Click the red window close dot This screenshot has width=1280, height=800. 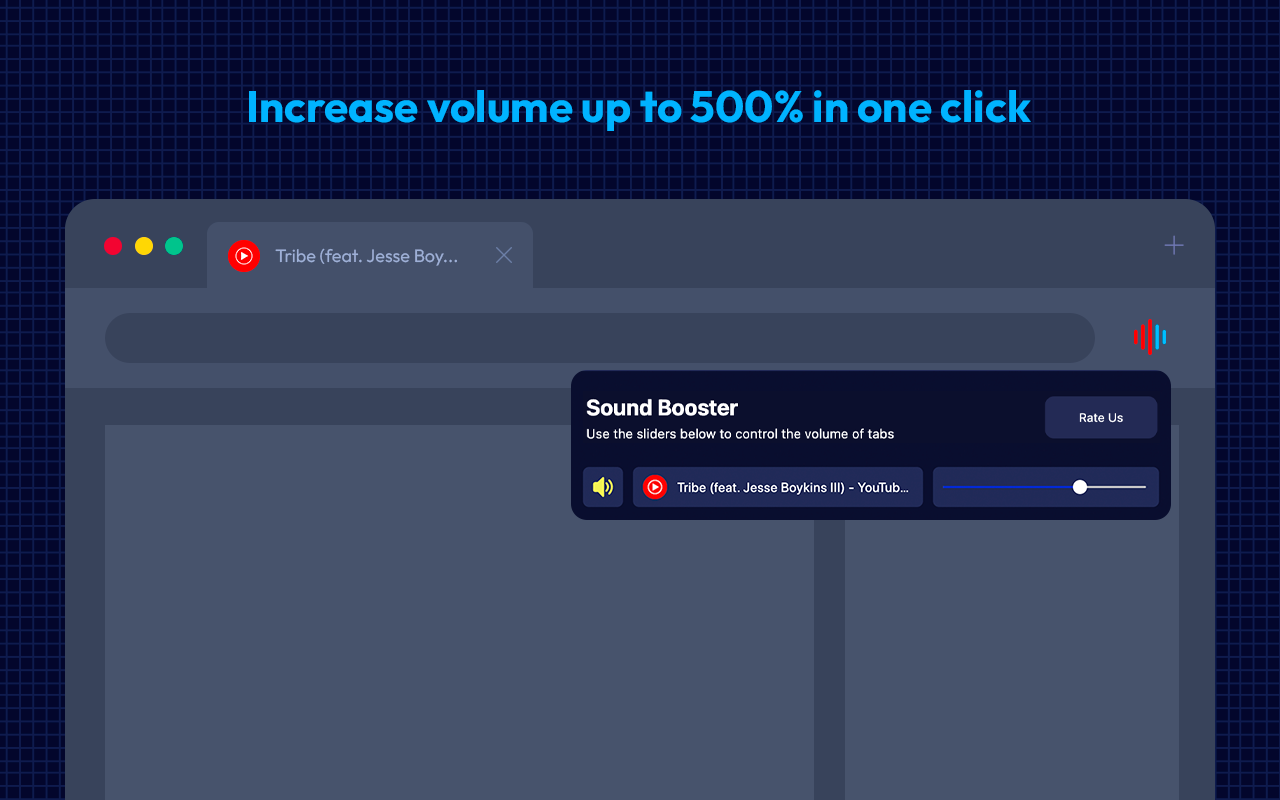pos(113,246)
